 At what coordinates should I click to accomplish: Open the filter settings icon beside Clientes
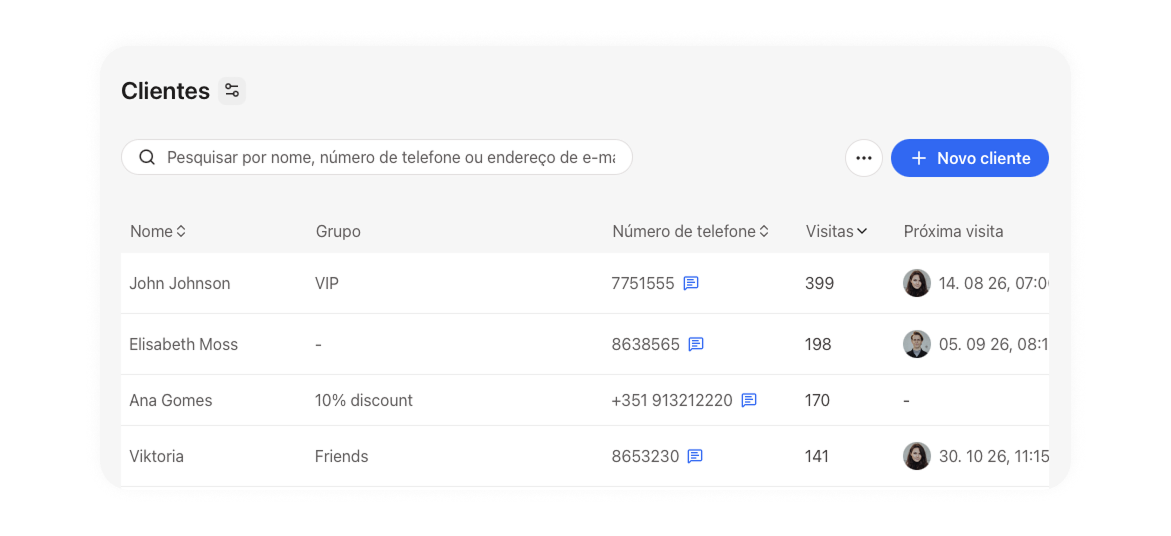coord(232,91)
